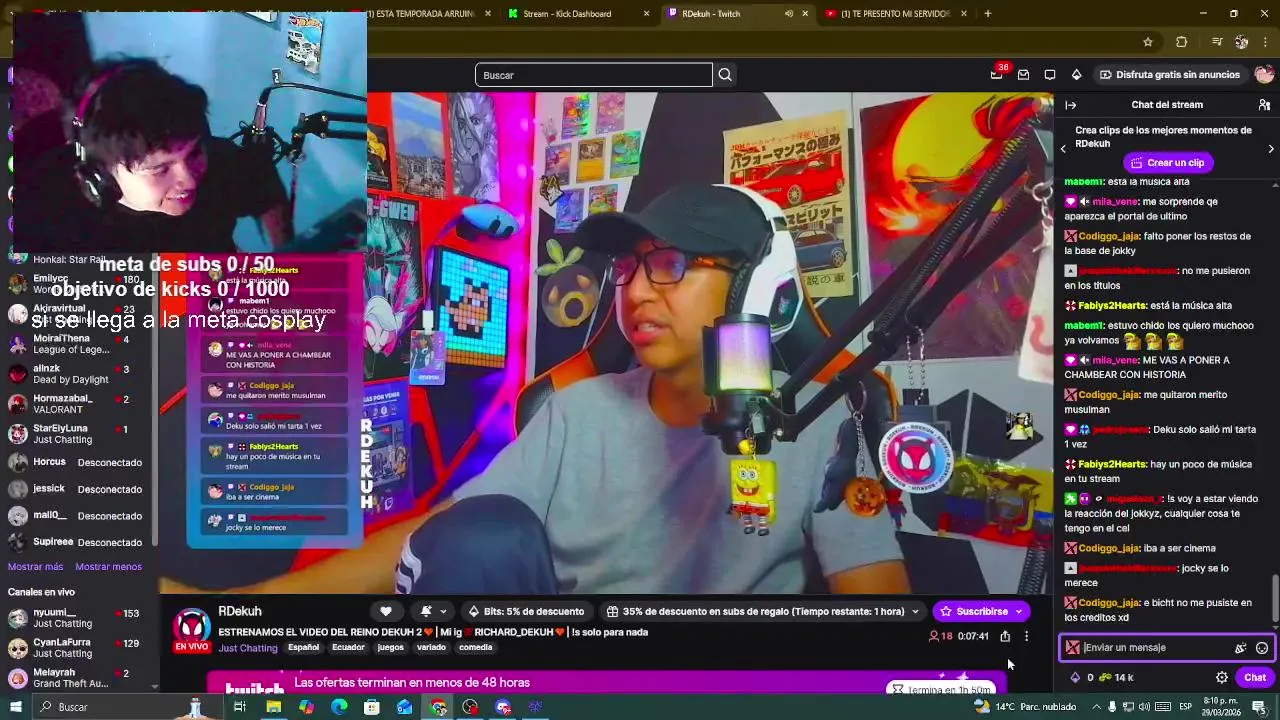Screen dimensions: 1280x720
Task: Open a new browser tab
Action: click(988, 14)
